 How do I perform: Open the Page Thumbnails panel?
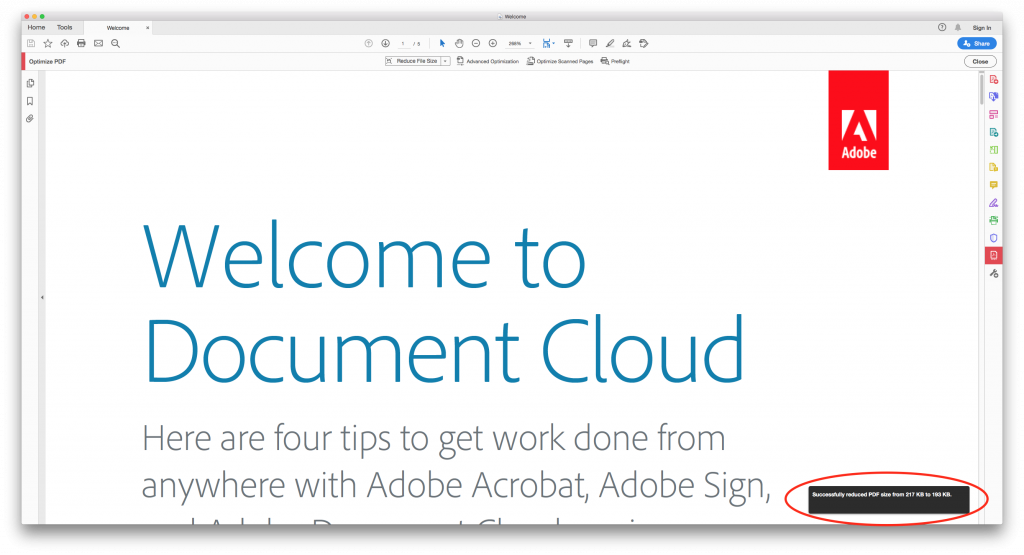point(30,84)
